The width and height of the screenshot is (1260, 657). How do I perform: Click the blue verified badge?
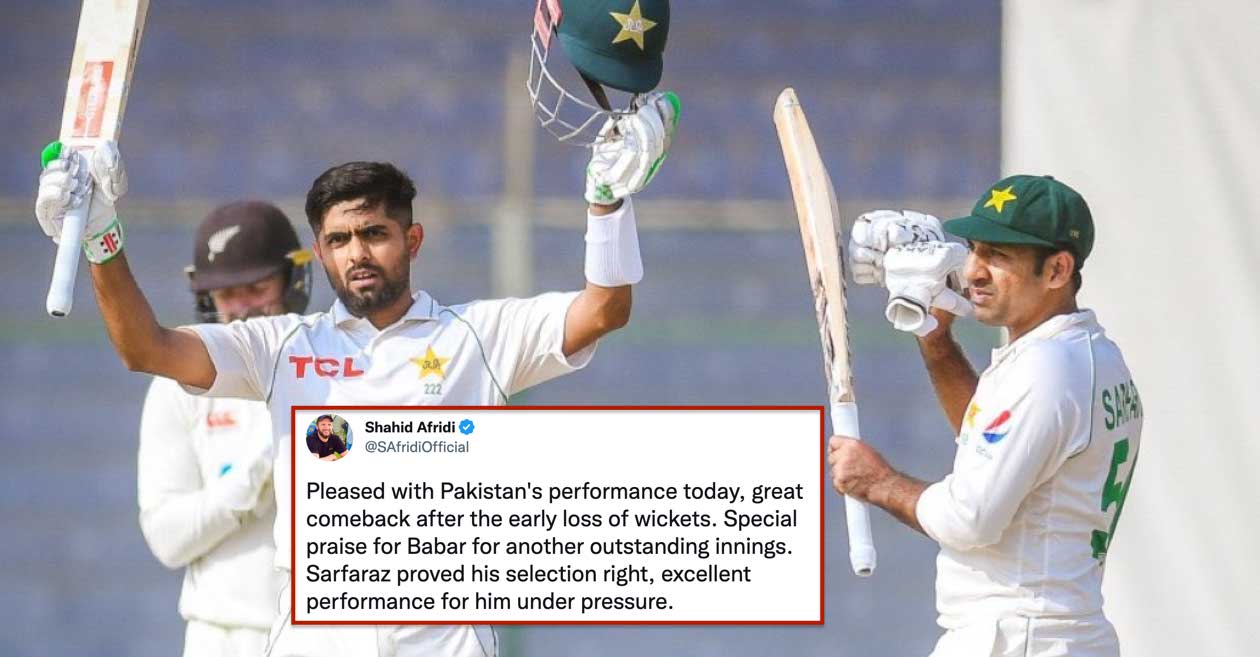(x=467, y=427)
